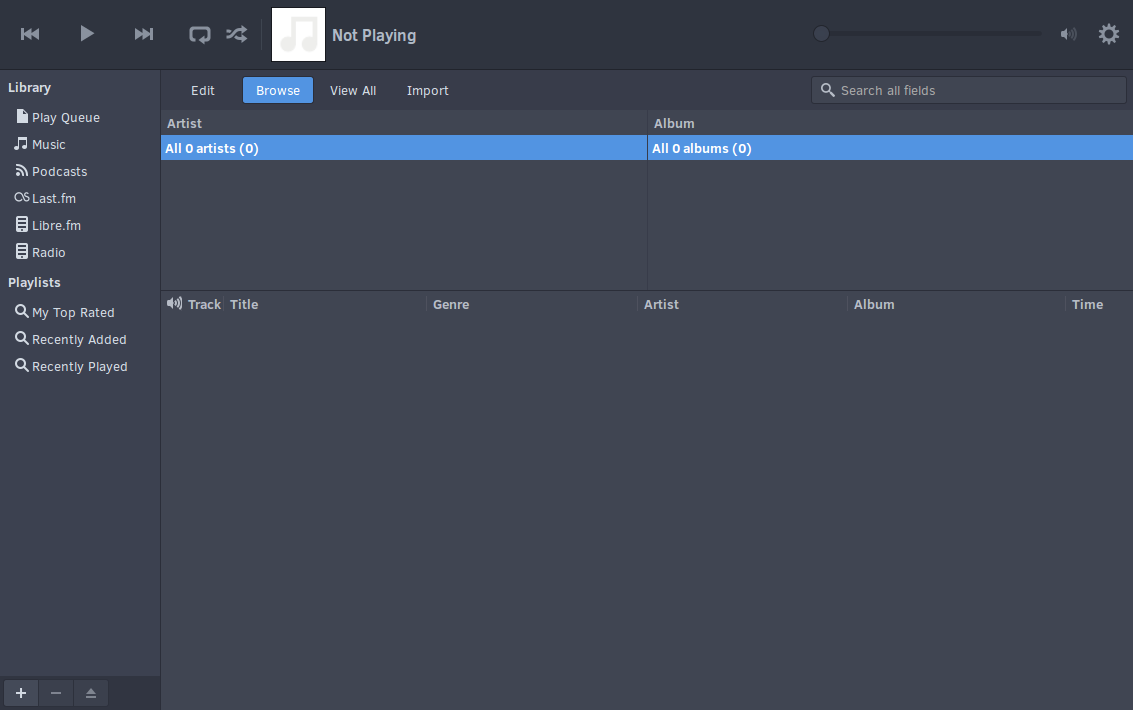This screenshot has width=1133, height=710.
Task: Open the volume control speaker icon
Action: pyautogui.click(x=1068, y=34)
